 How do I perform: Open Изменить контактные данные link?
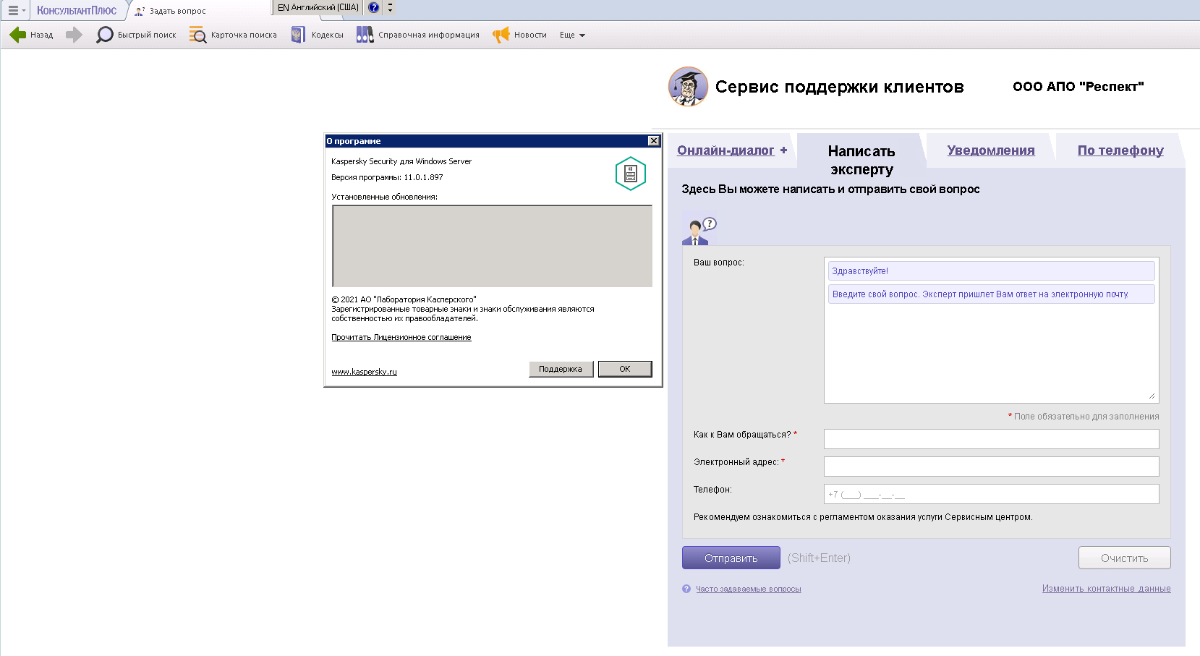tap(1106, 589)
